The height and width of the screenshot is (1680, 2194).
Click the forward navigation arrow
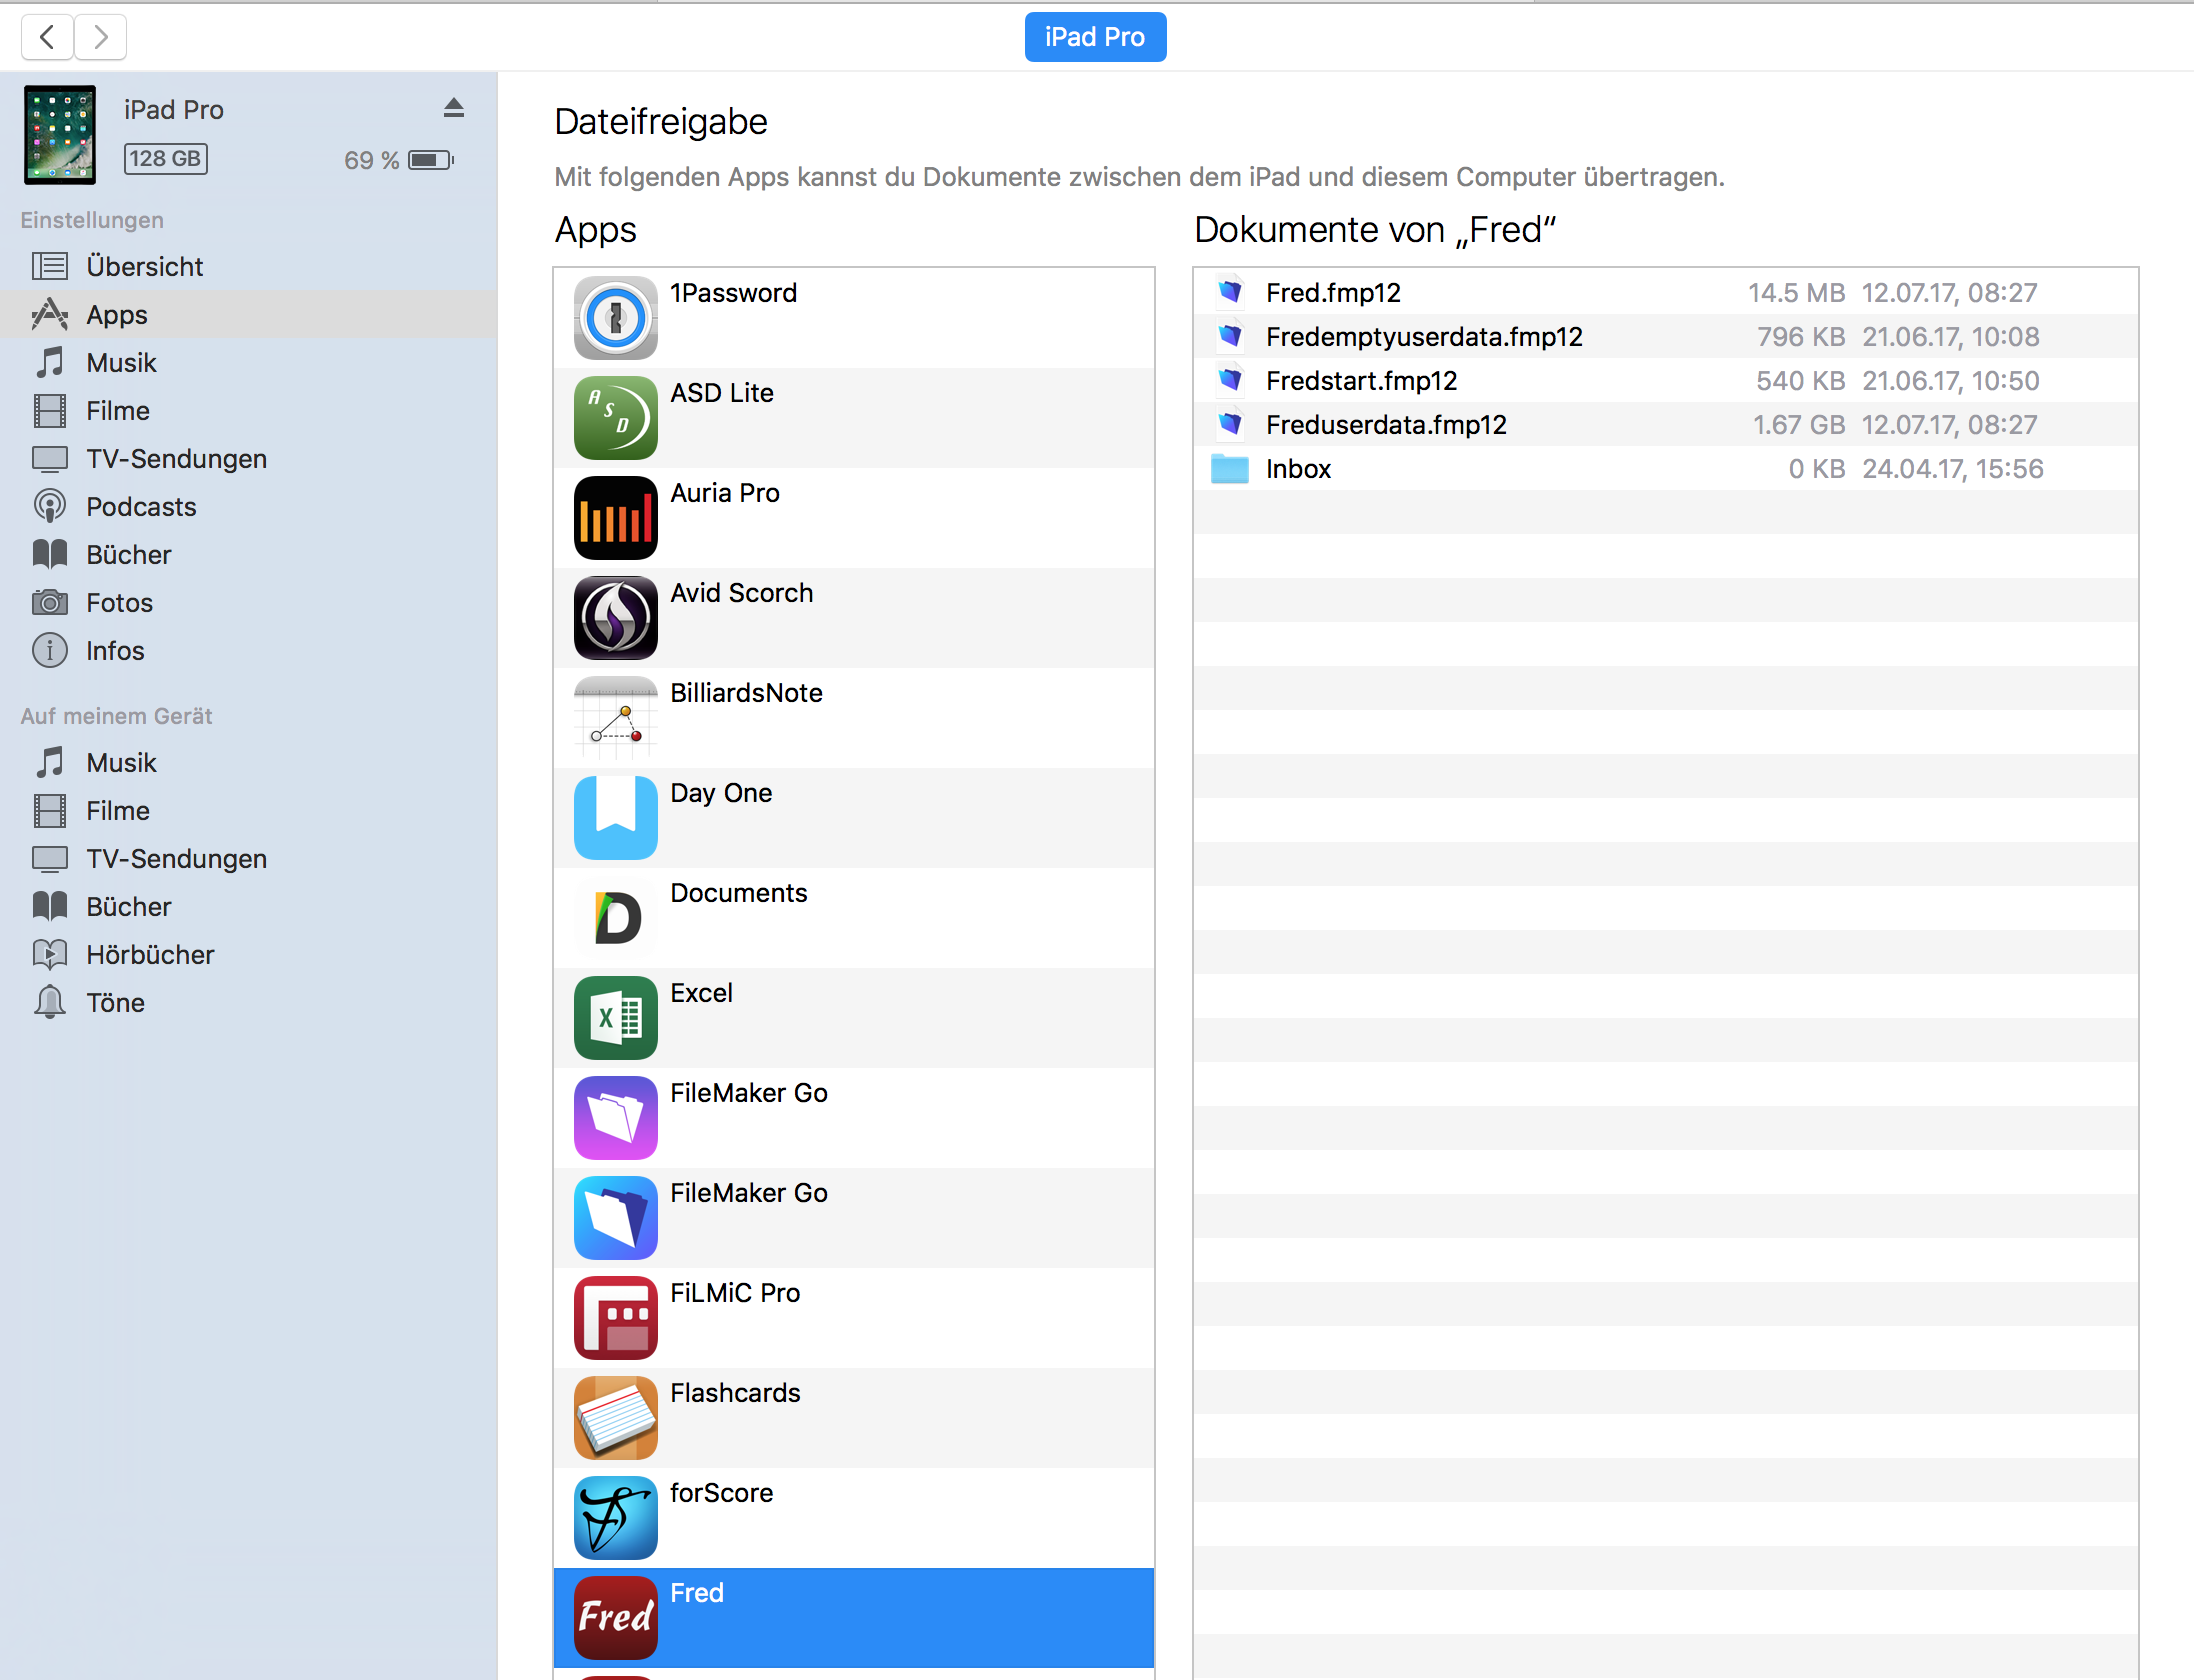(x=100, y=37)
